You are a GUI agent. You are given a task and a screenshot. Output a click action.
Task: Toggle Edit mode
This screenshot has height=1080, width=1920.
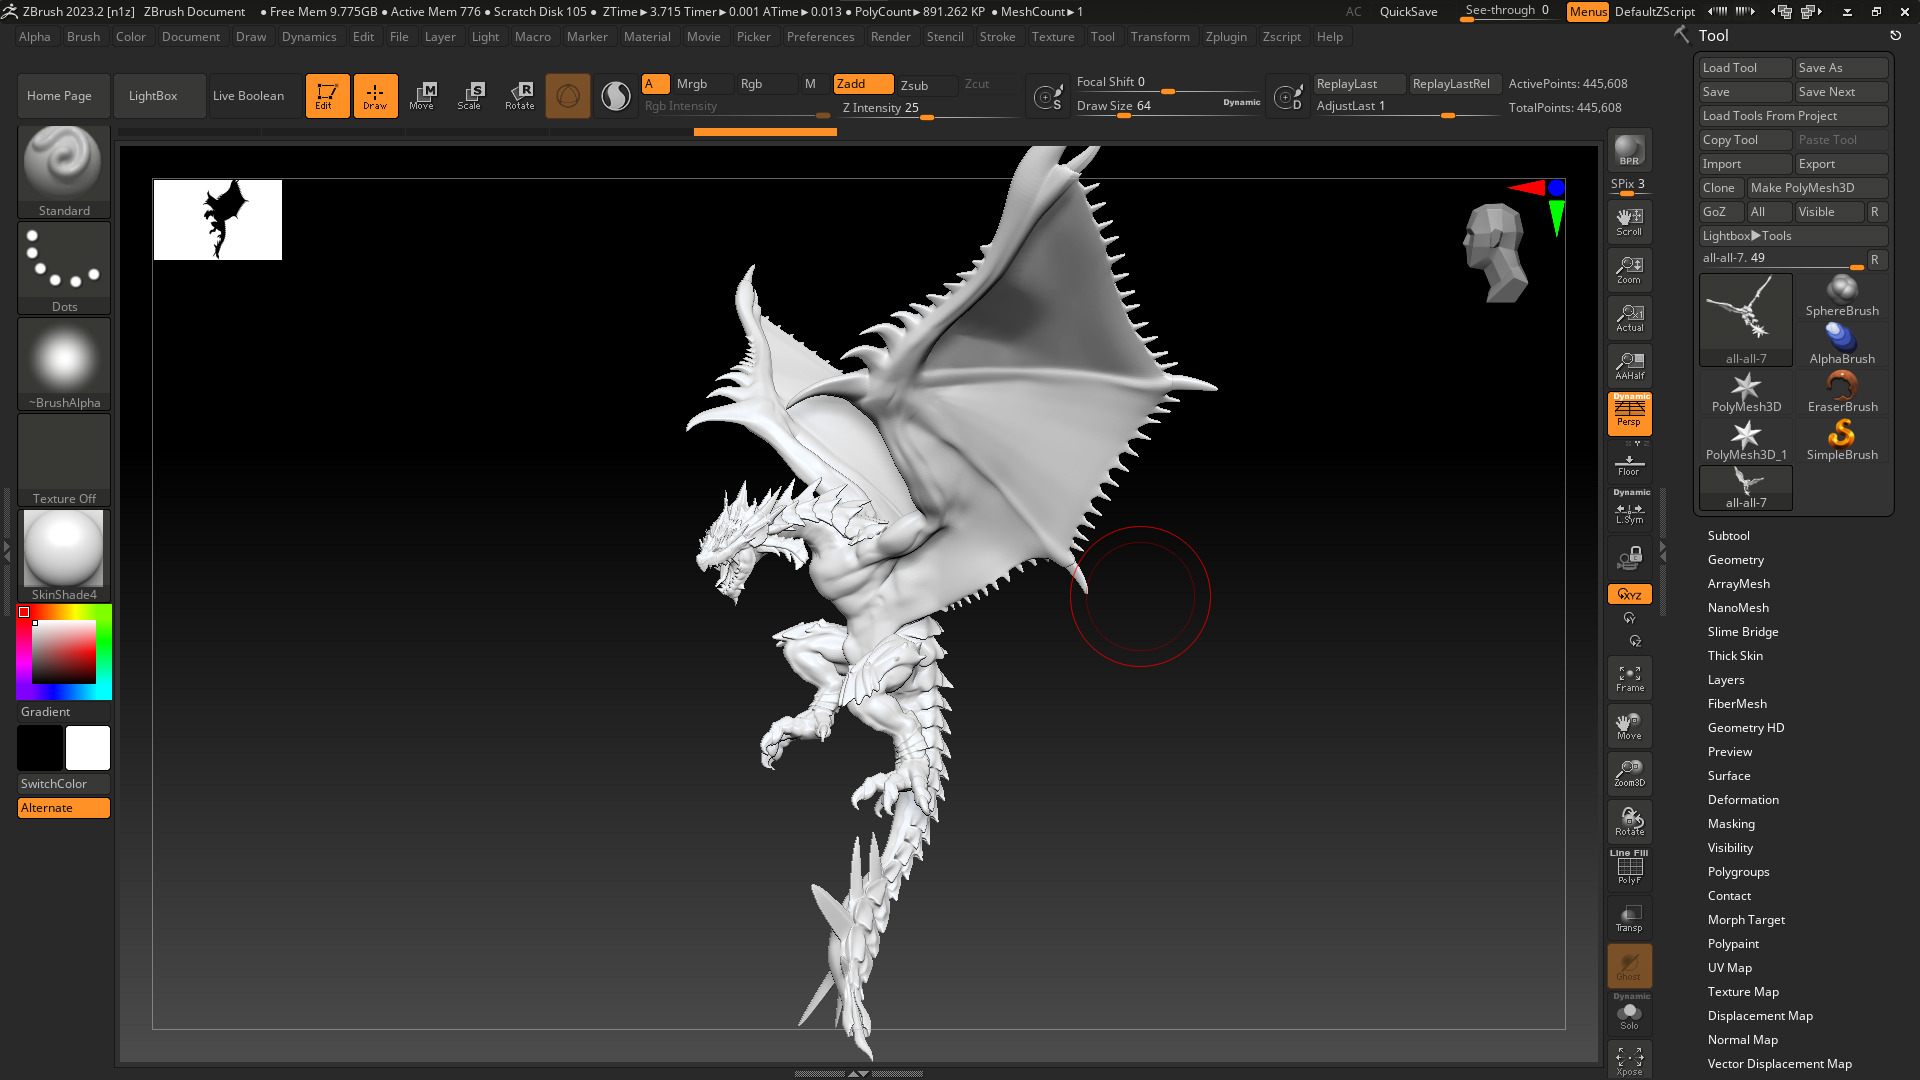[x=327, y=96]
